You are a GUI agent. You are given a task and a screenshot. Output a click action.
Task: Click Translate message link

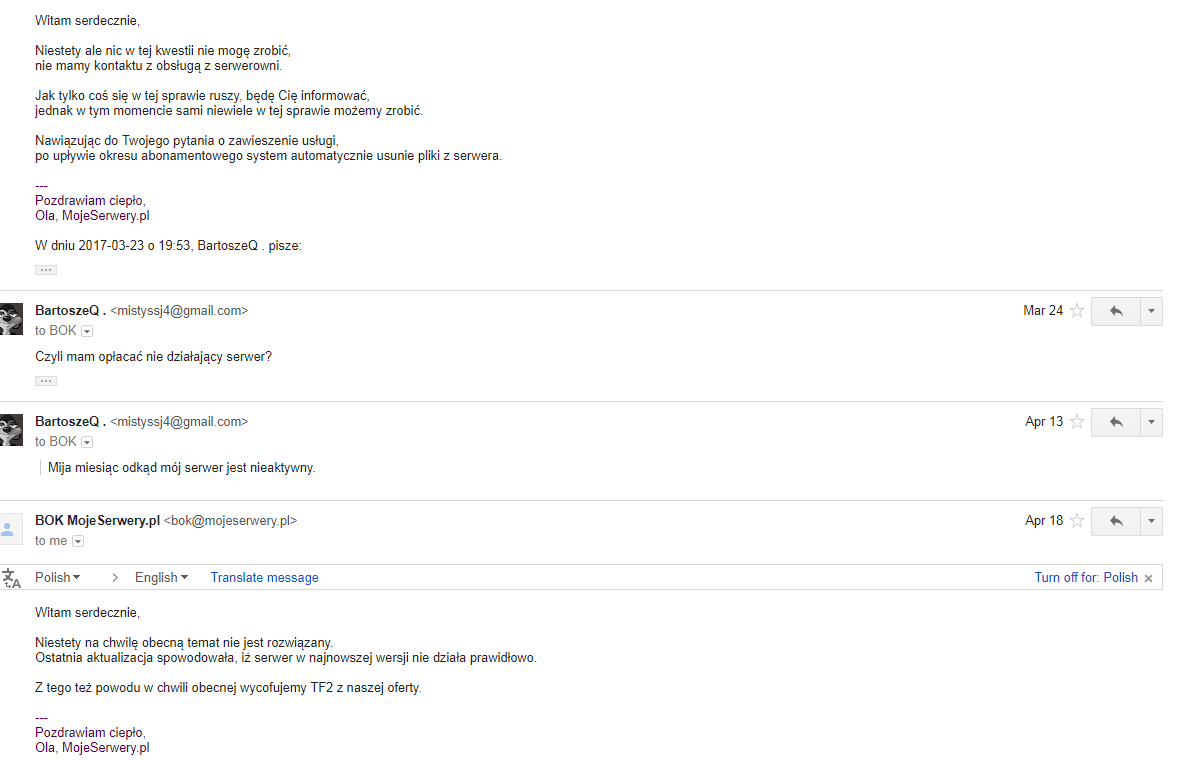(264, 577)
